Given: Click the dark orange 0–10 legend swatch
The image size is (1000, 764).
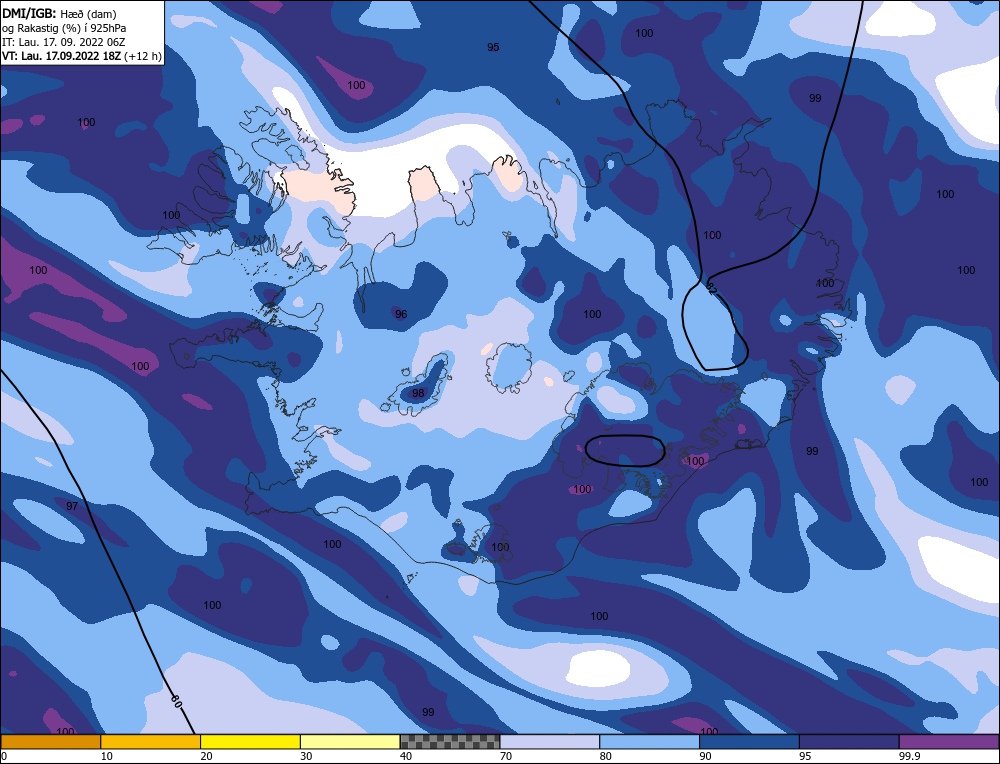Looking at the screenshot, I should pos(50,742).
